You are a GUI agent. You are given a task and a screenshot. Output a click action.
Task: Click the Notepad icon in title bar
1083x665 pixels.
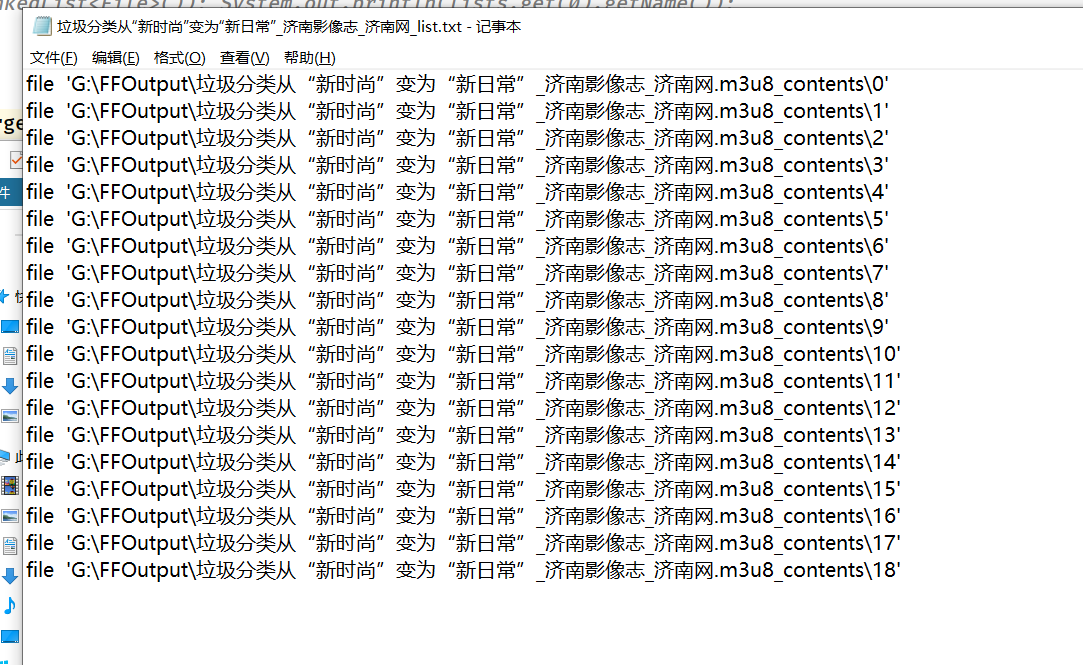pos(42,26)
